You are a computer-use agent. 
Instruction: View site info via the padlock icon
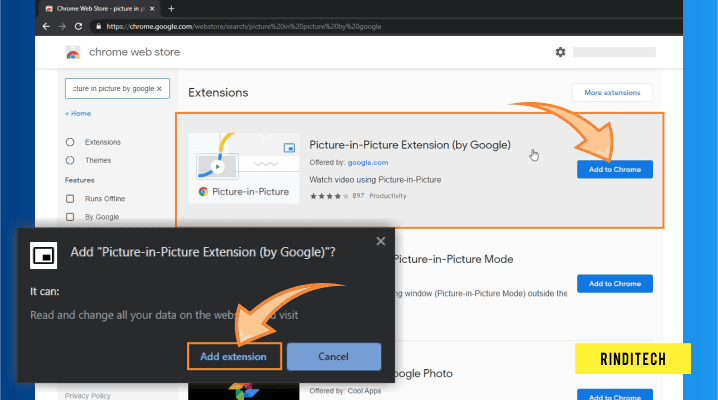click(x=98, y=27)
